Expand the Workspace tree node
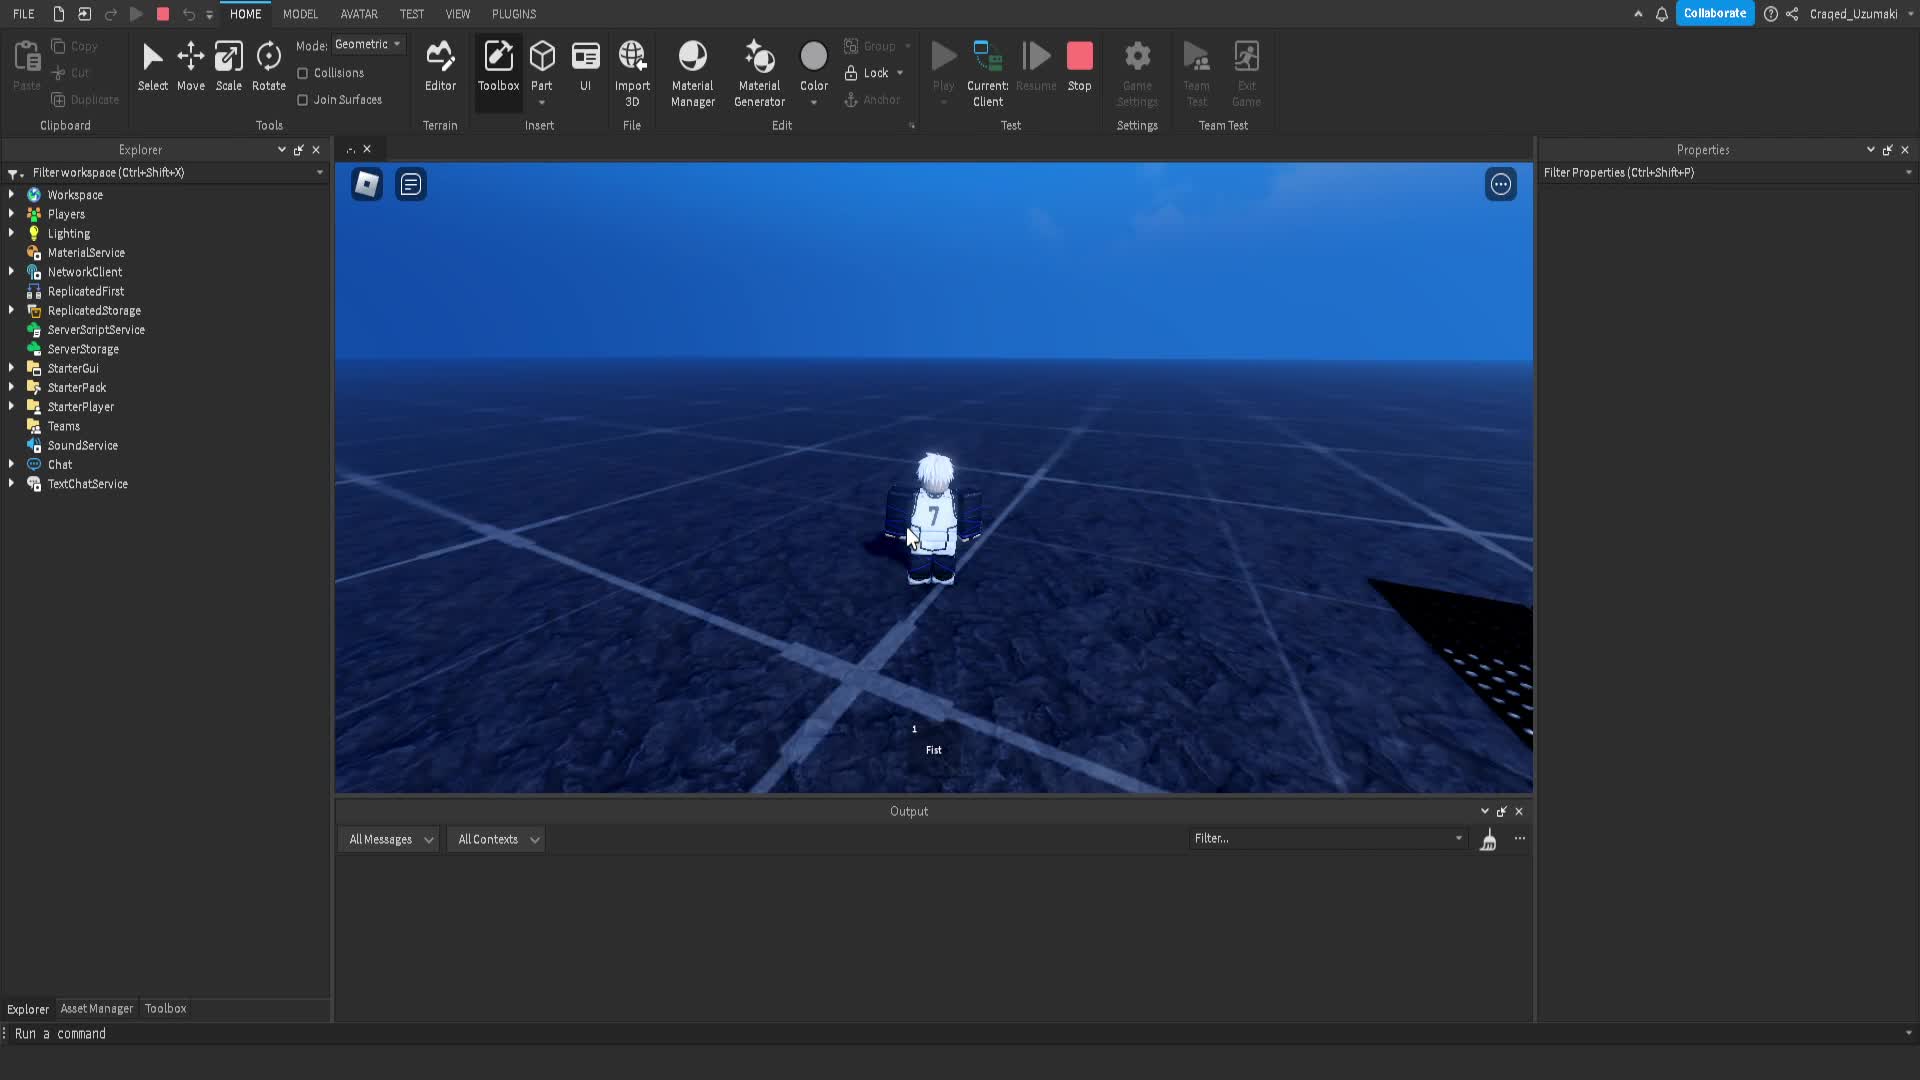 (x=12, y=195)
